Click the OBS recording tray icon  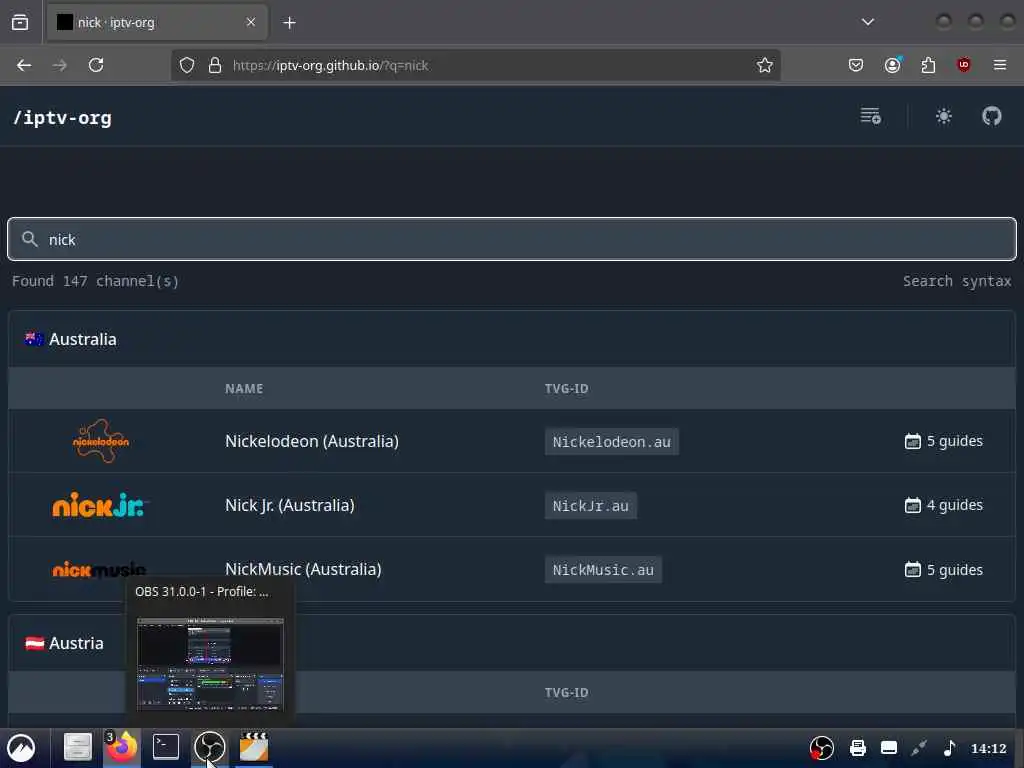[822, 748]
